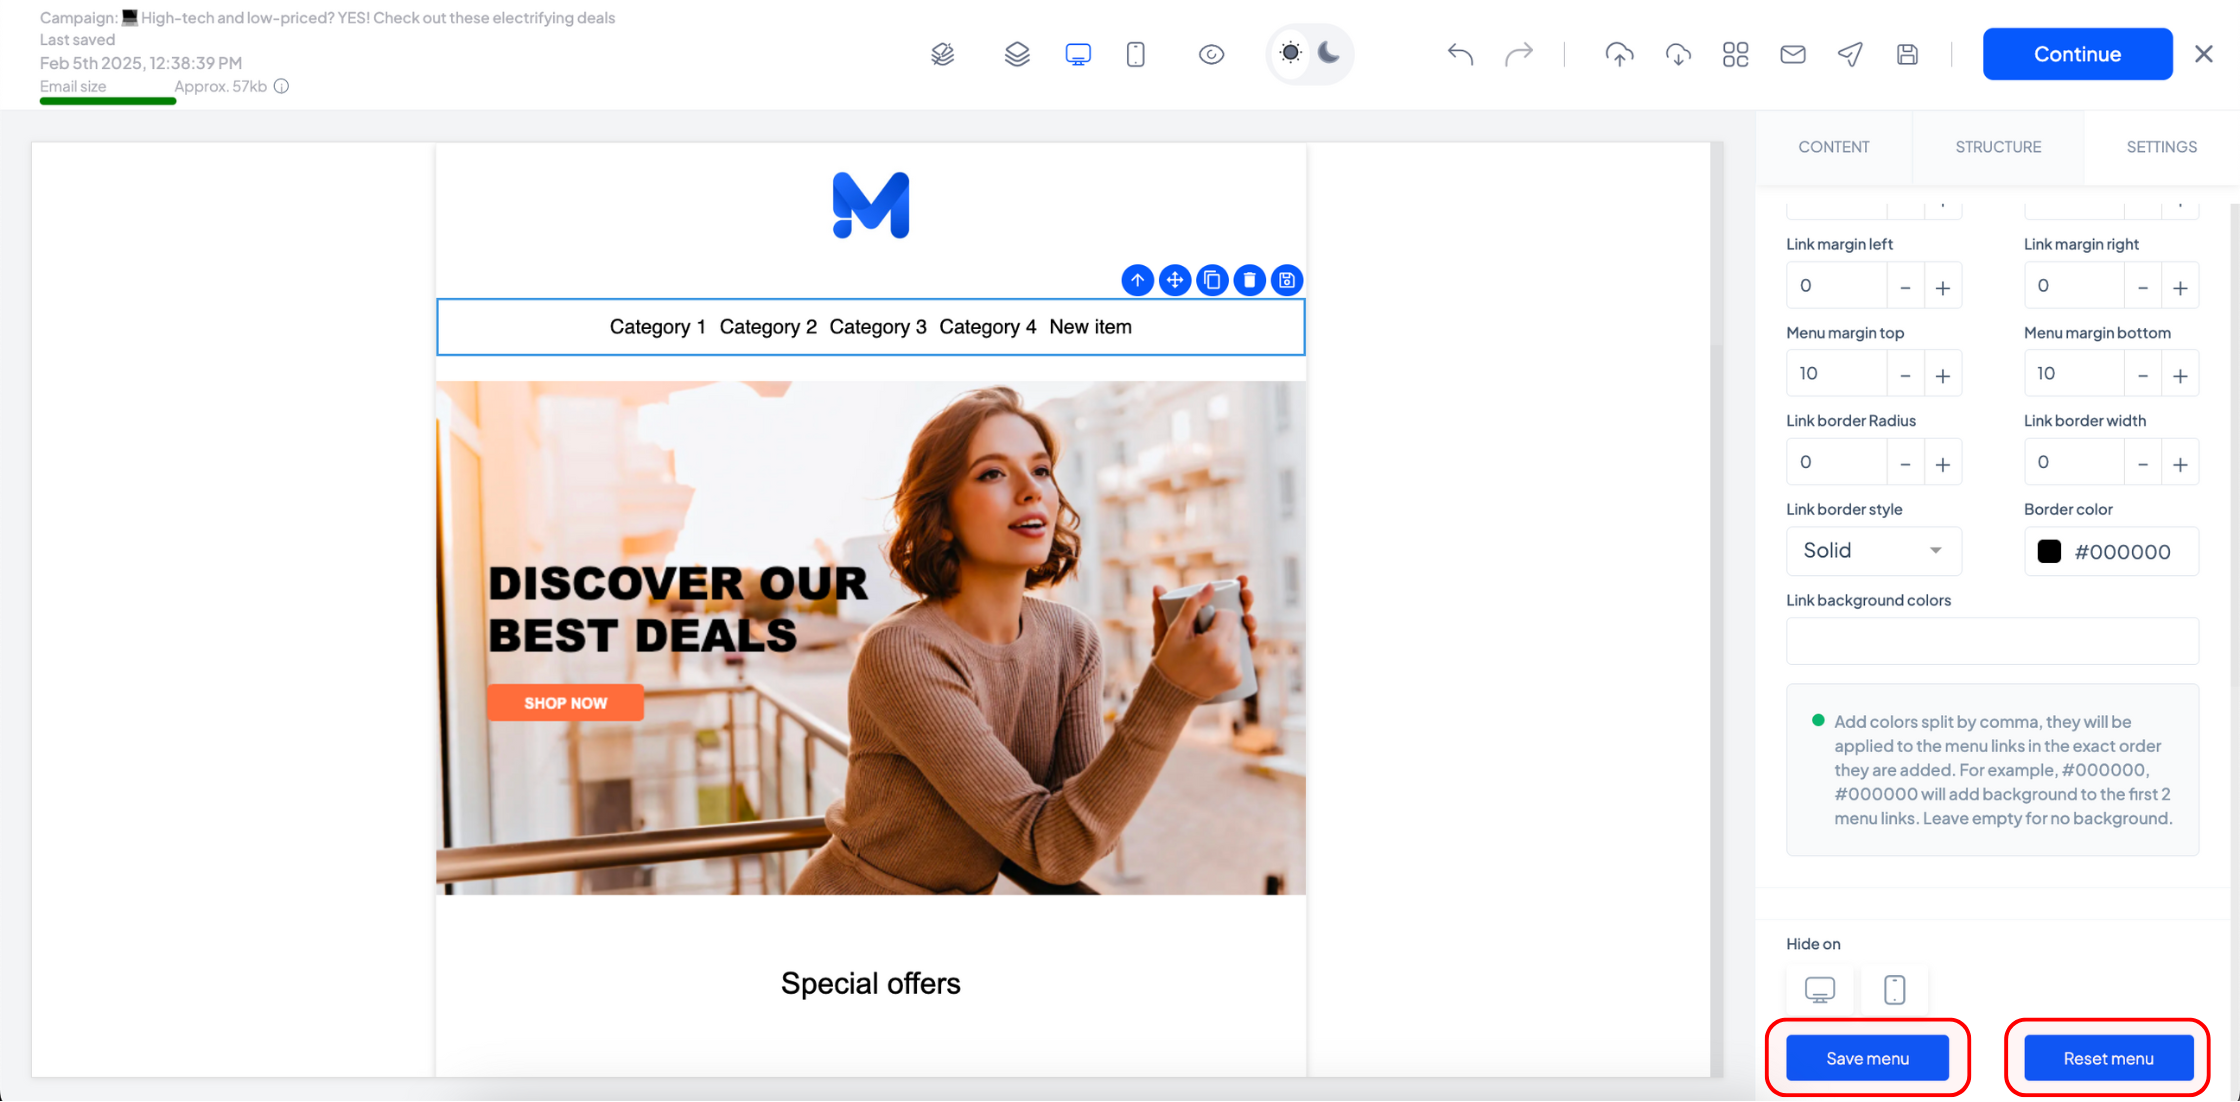Click the move block crosshair icon
The image size is (2240, 1102).
[x=1175, y=280]
